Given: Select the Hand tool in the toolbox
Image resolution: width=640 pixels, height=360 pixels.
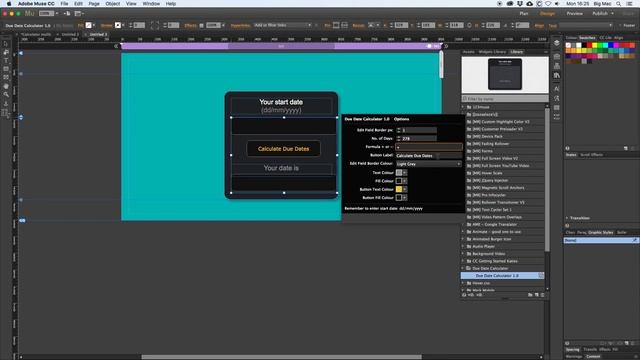Looking at the screenshot, I should pyautogui.click(x=6, y=86).
